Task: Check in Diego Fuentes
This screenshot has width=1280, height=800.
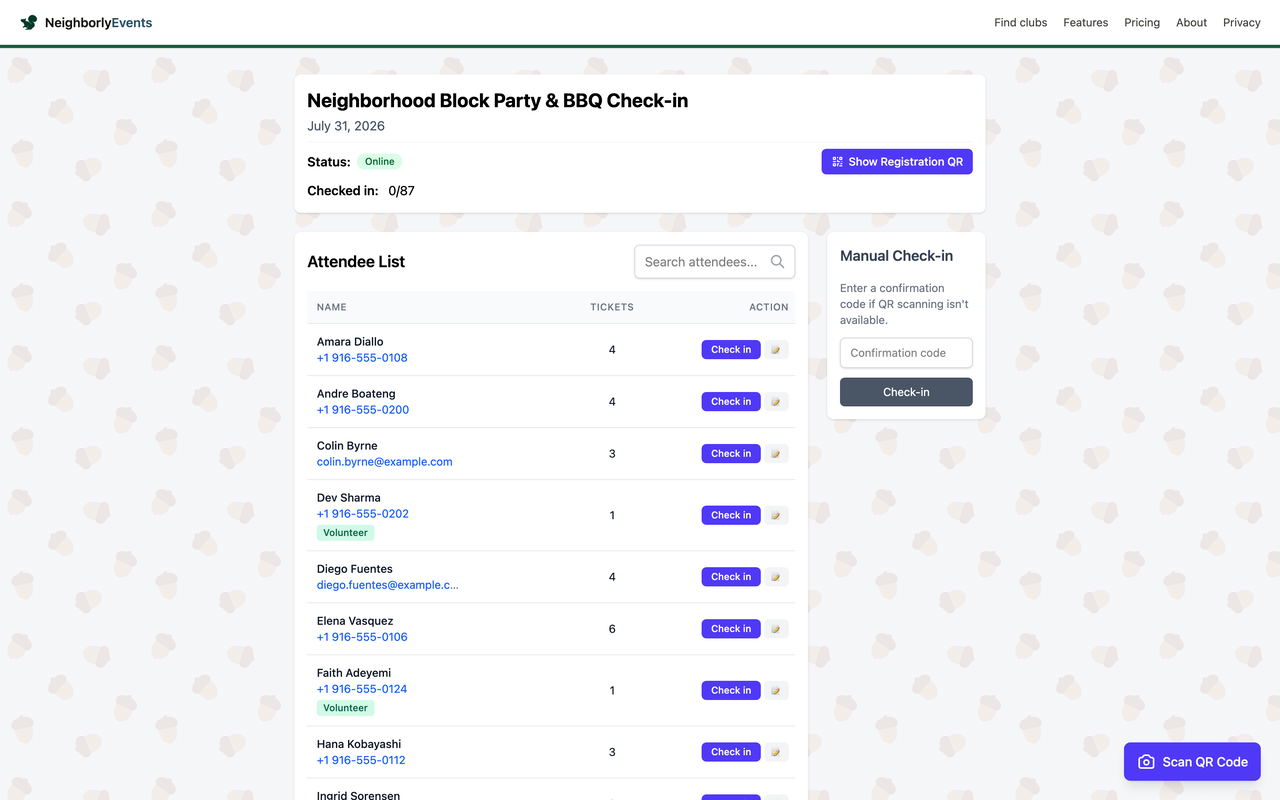Action: (731, 577)
